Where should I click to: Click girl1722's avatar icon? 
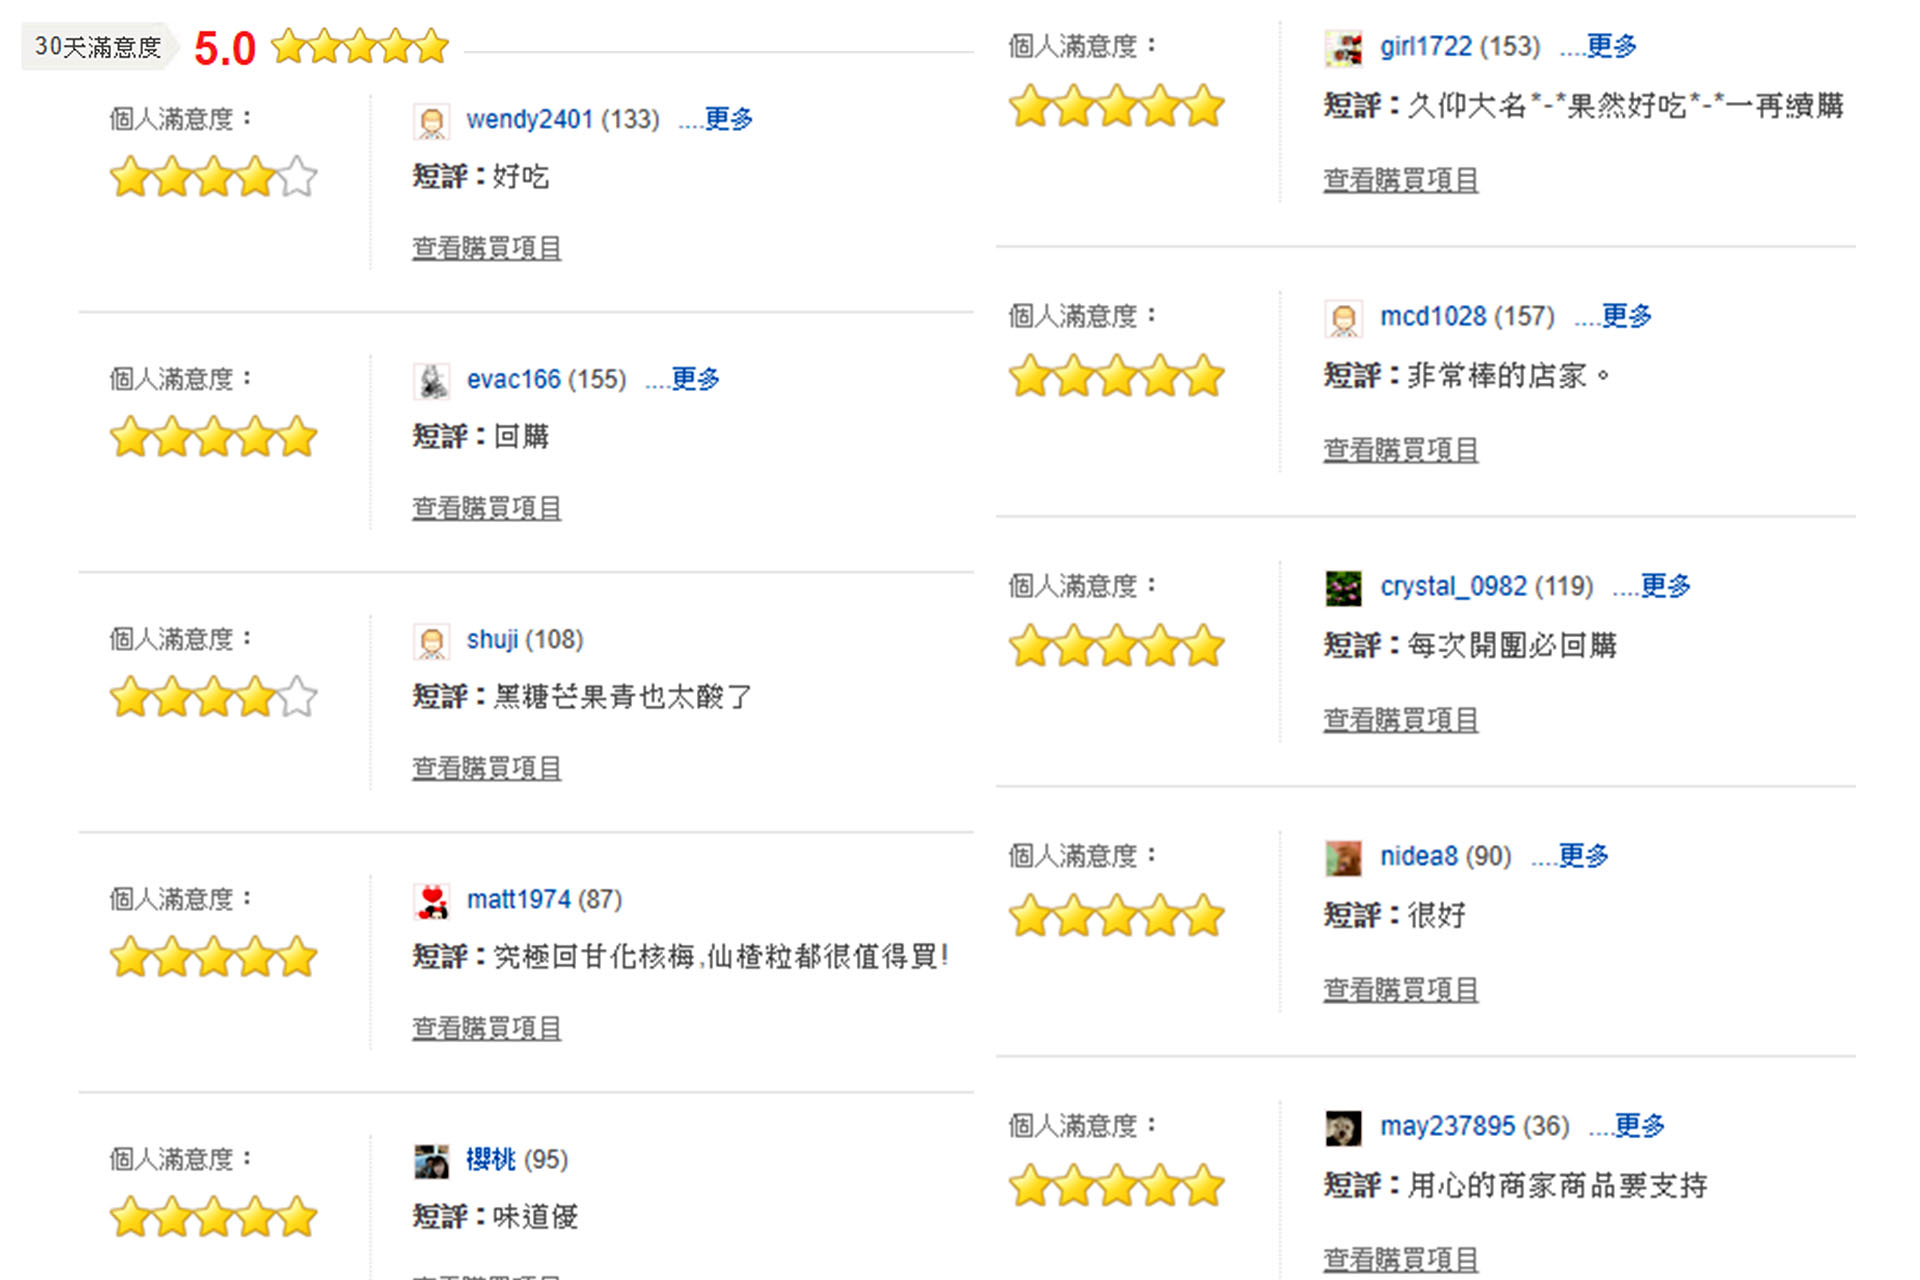coord(1343,48)
